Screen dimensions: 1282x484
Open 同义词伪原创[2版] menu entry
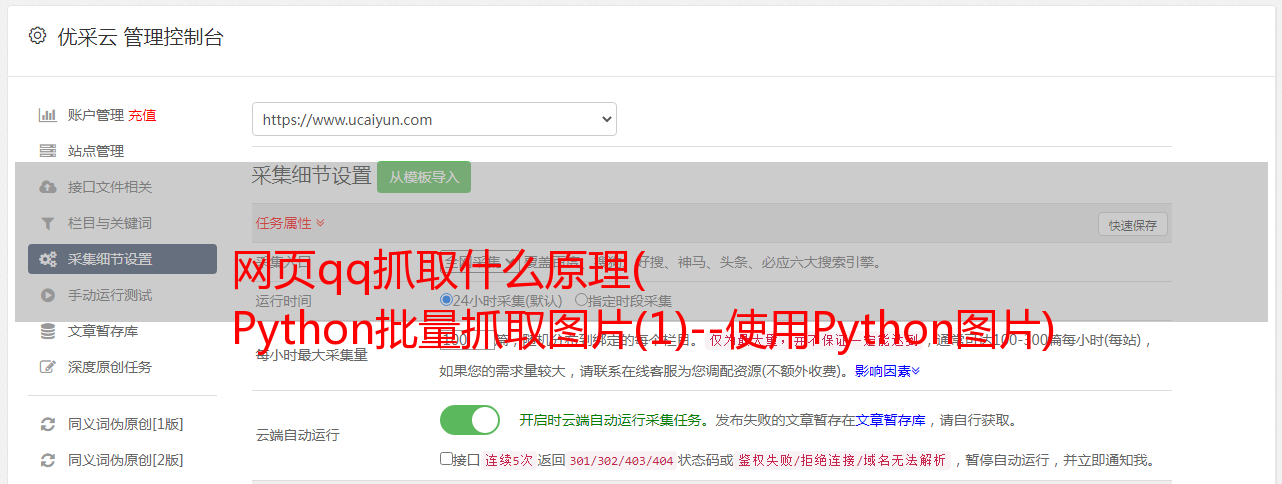click(125, 460)
